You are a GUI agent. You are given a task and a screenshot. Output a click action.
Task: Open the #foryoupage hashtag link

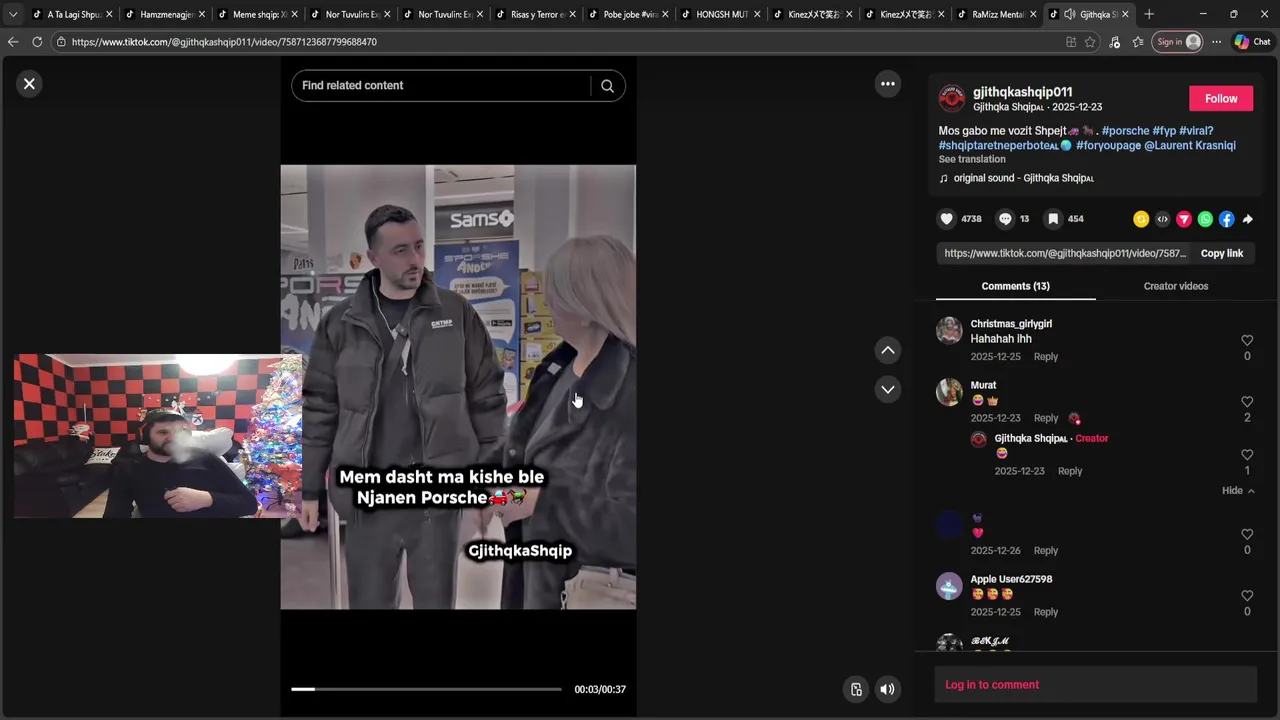point(1108,146)
